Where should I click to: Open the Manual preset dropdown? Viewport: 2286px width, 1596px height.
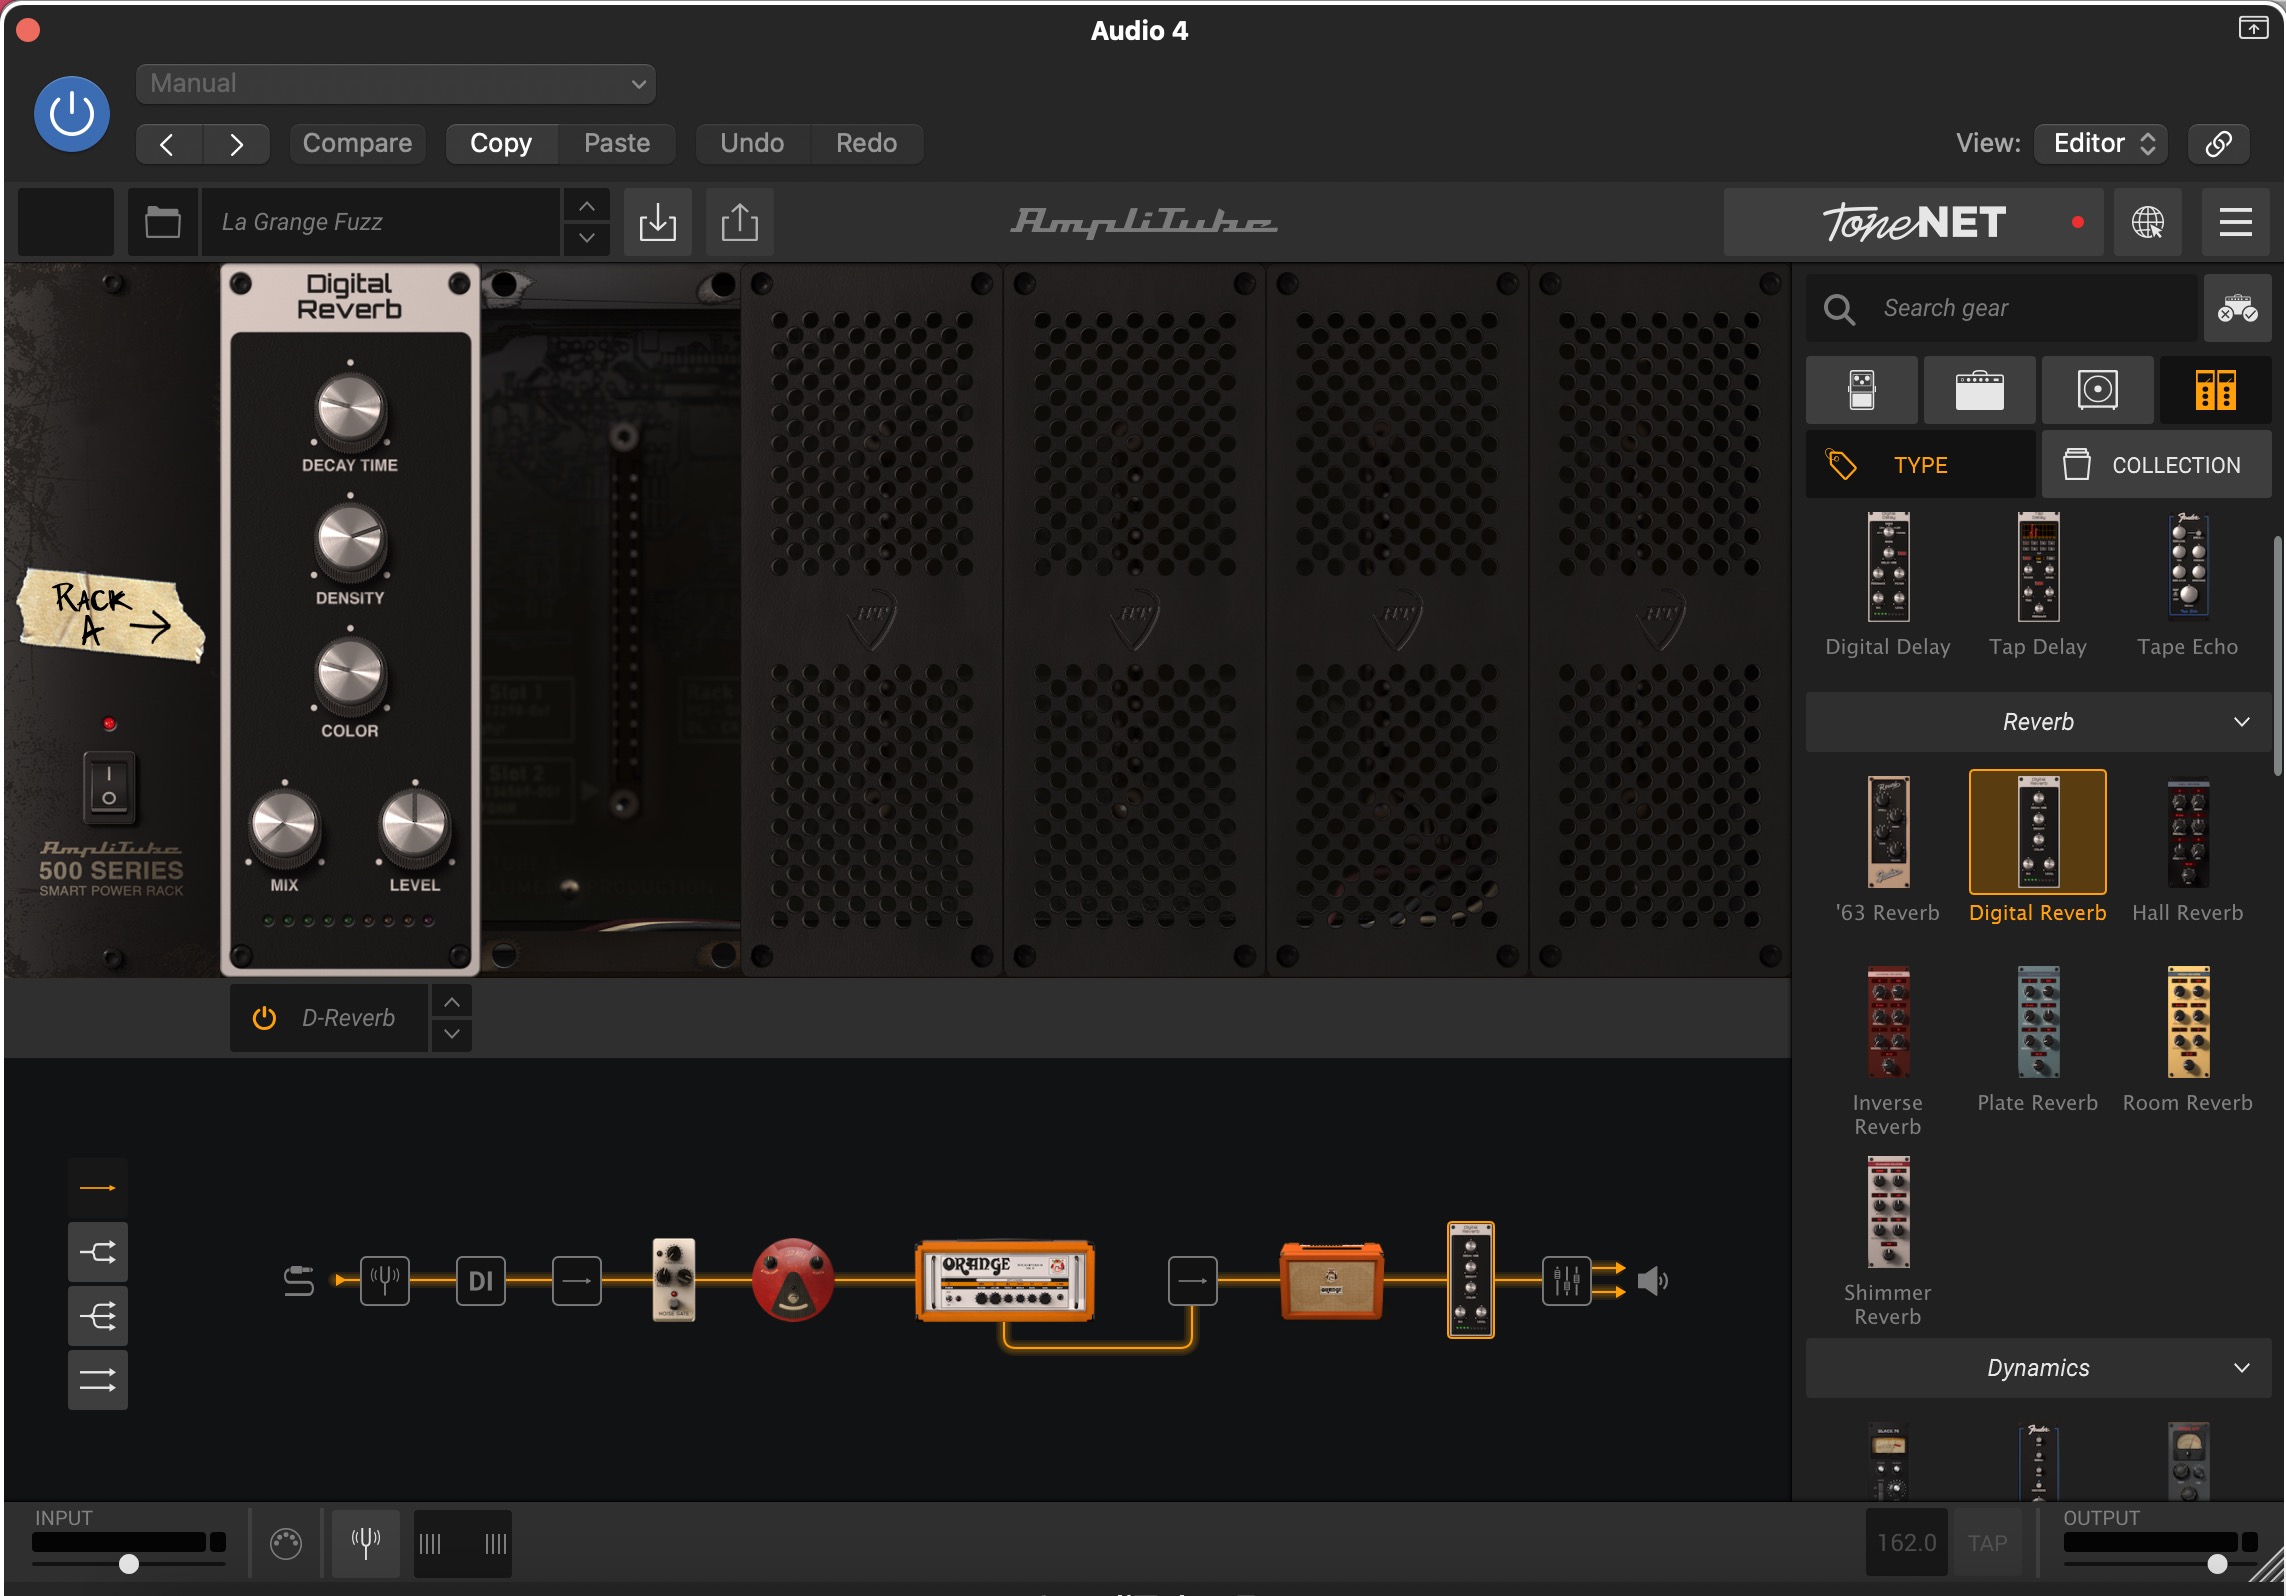pyautogui.click(x=396, y=83)
